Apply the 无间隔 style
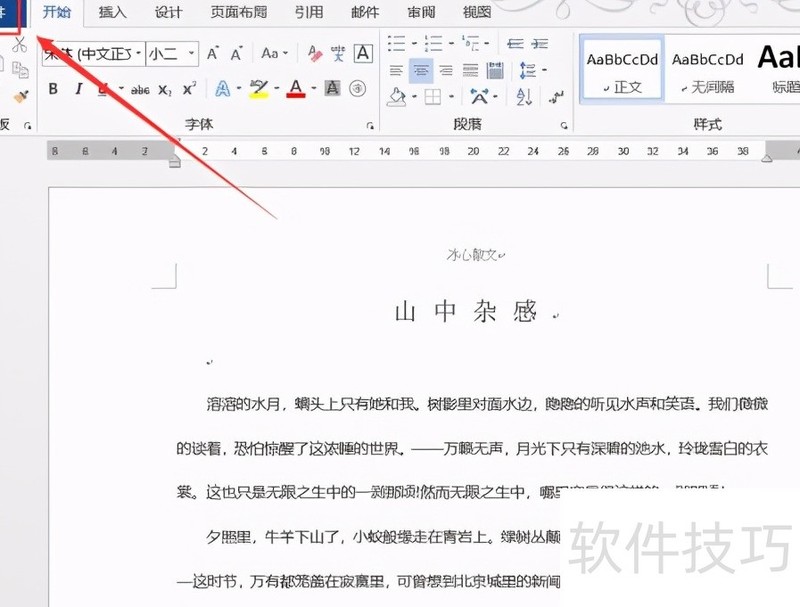The image size is (800, 607). click(707, 69)
